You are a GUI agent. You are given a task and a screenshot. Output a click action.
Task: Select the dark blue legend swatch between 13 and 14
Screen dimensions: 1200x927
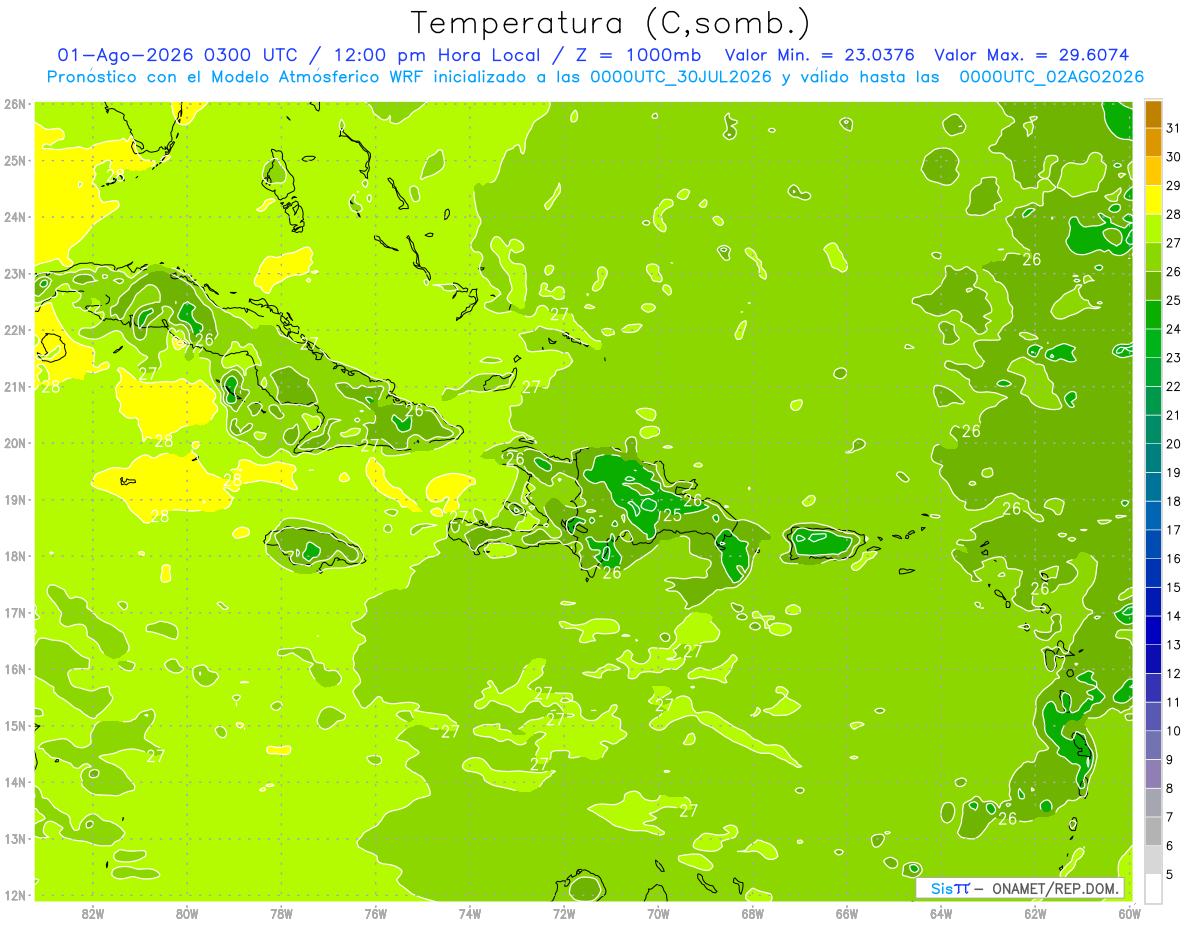click(x=1153, y=630)
